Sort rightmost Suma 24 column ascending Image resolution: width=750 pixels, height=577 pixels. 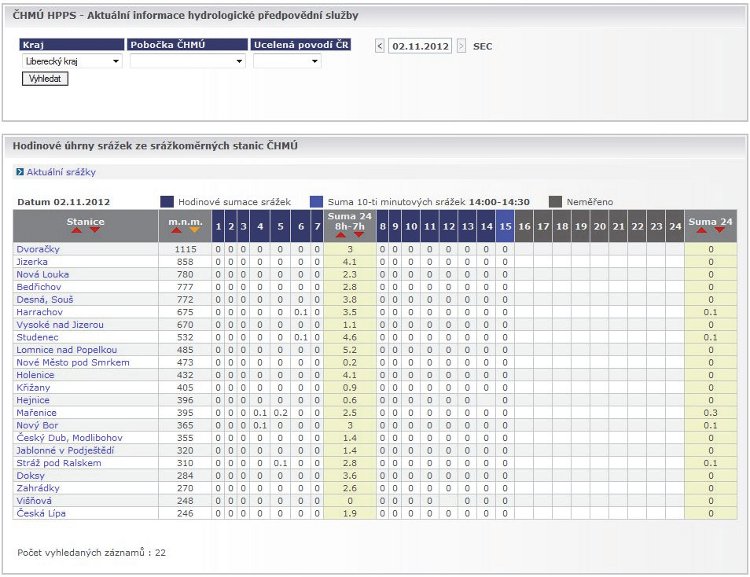pyautogui.click(x=702, y=230)
